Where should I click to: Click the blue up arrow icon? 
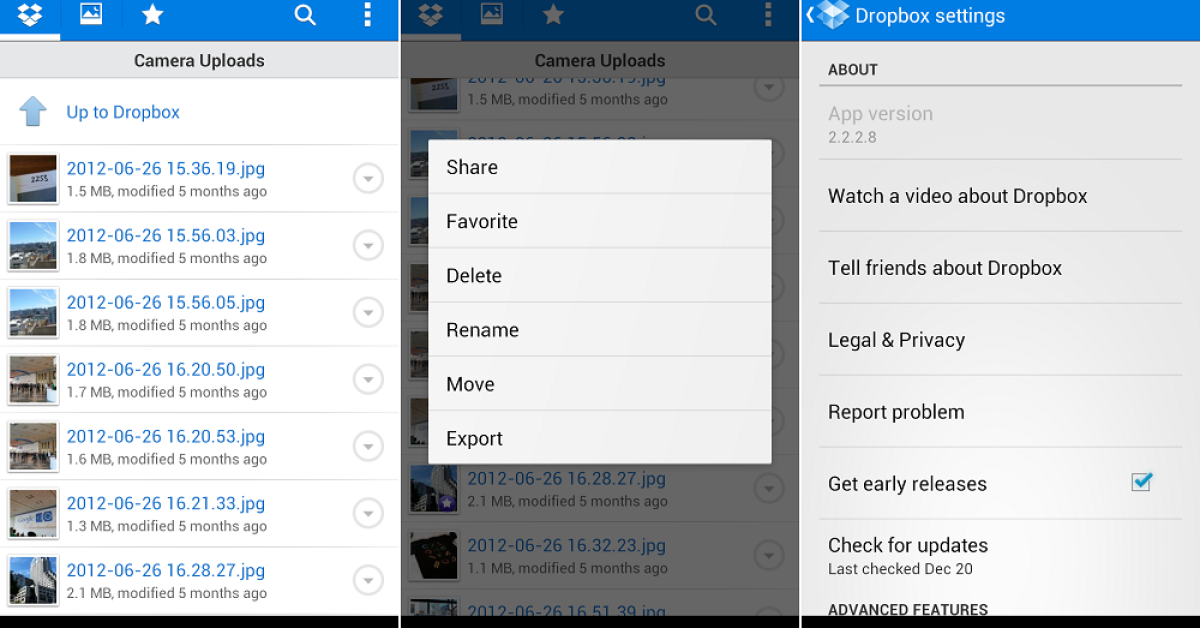point(33,112)
